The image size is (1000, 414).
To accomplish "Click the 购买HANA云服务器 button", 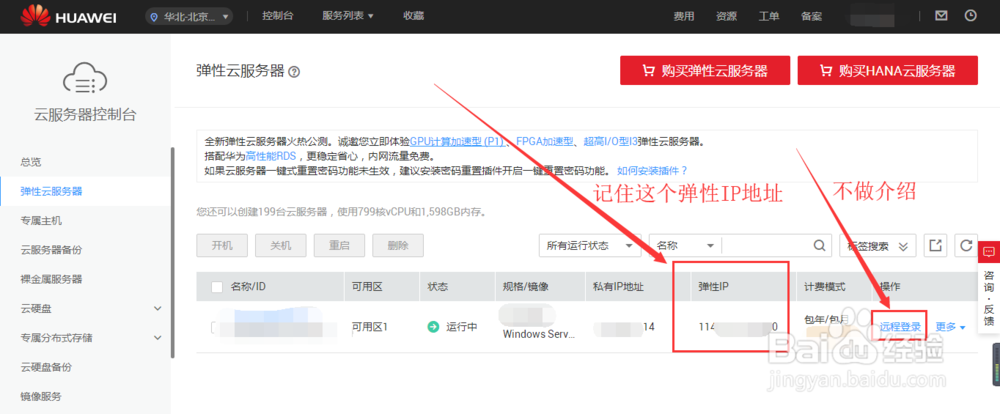I will (x=888, y=70).
